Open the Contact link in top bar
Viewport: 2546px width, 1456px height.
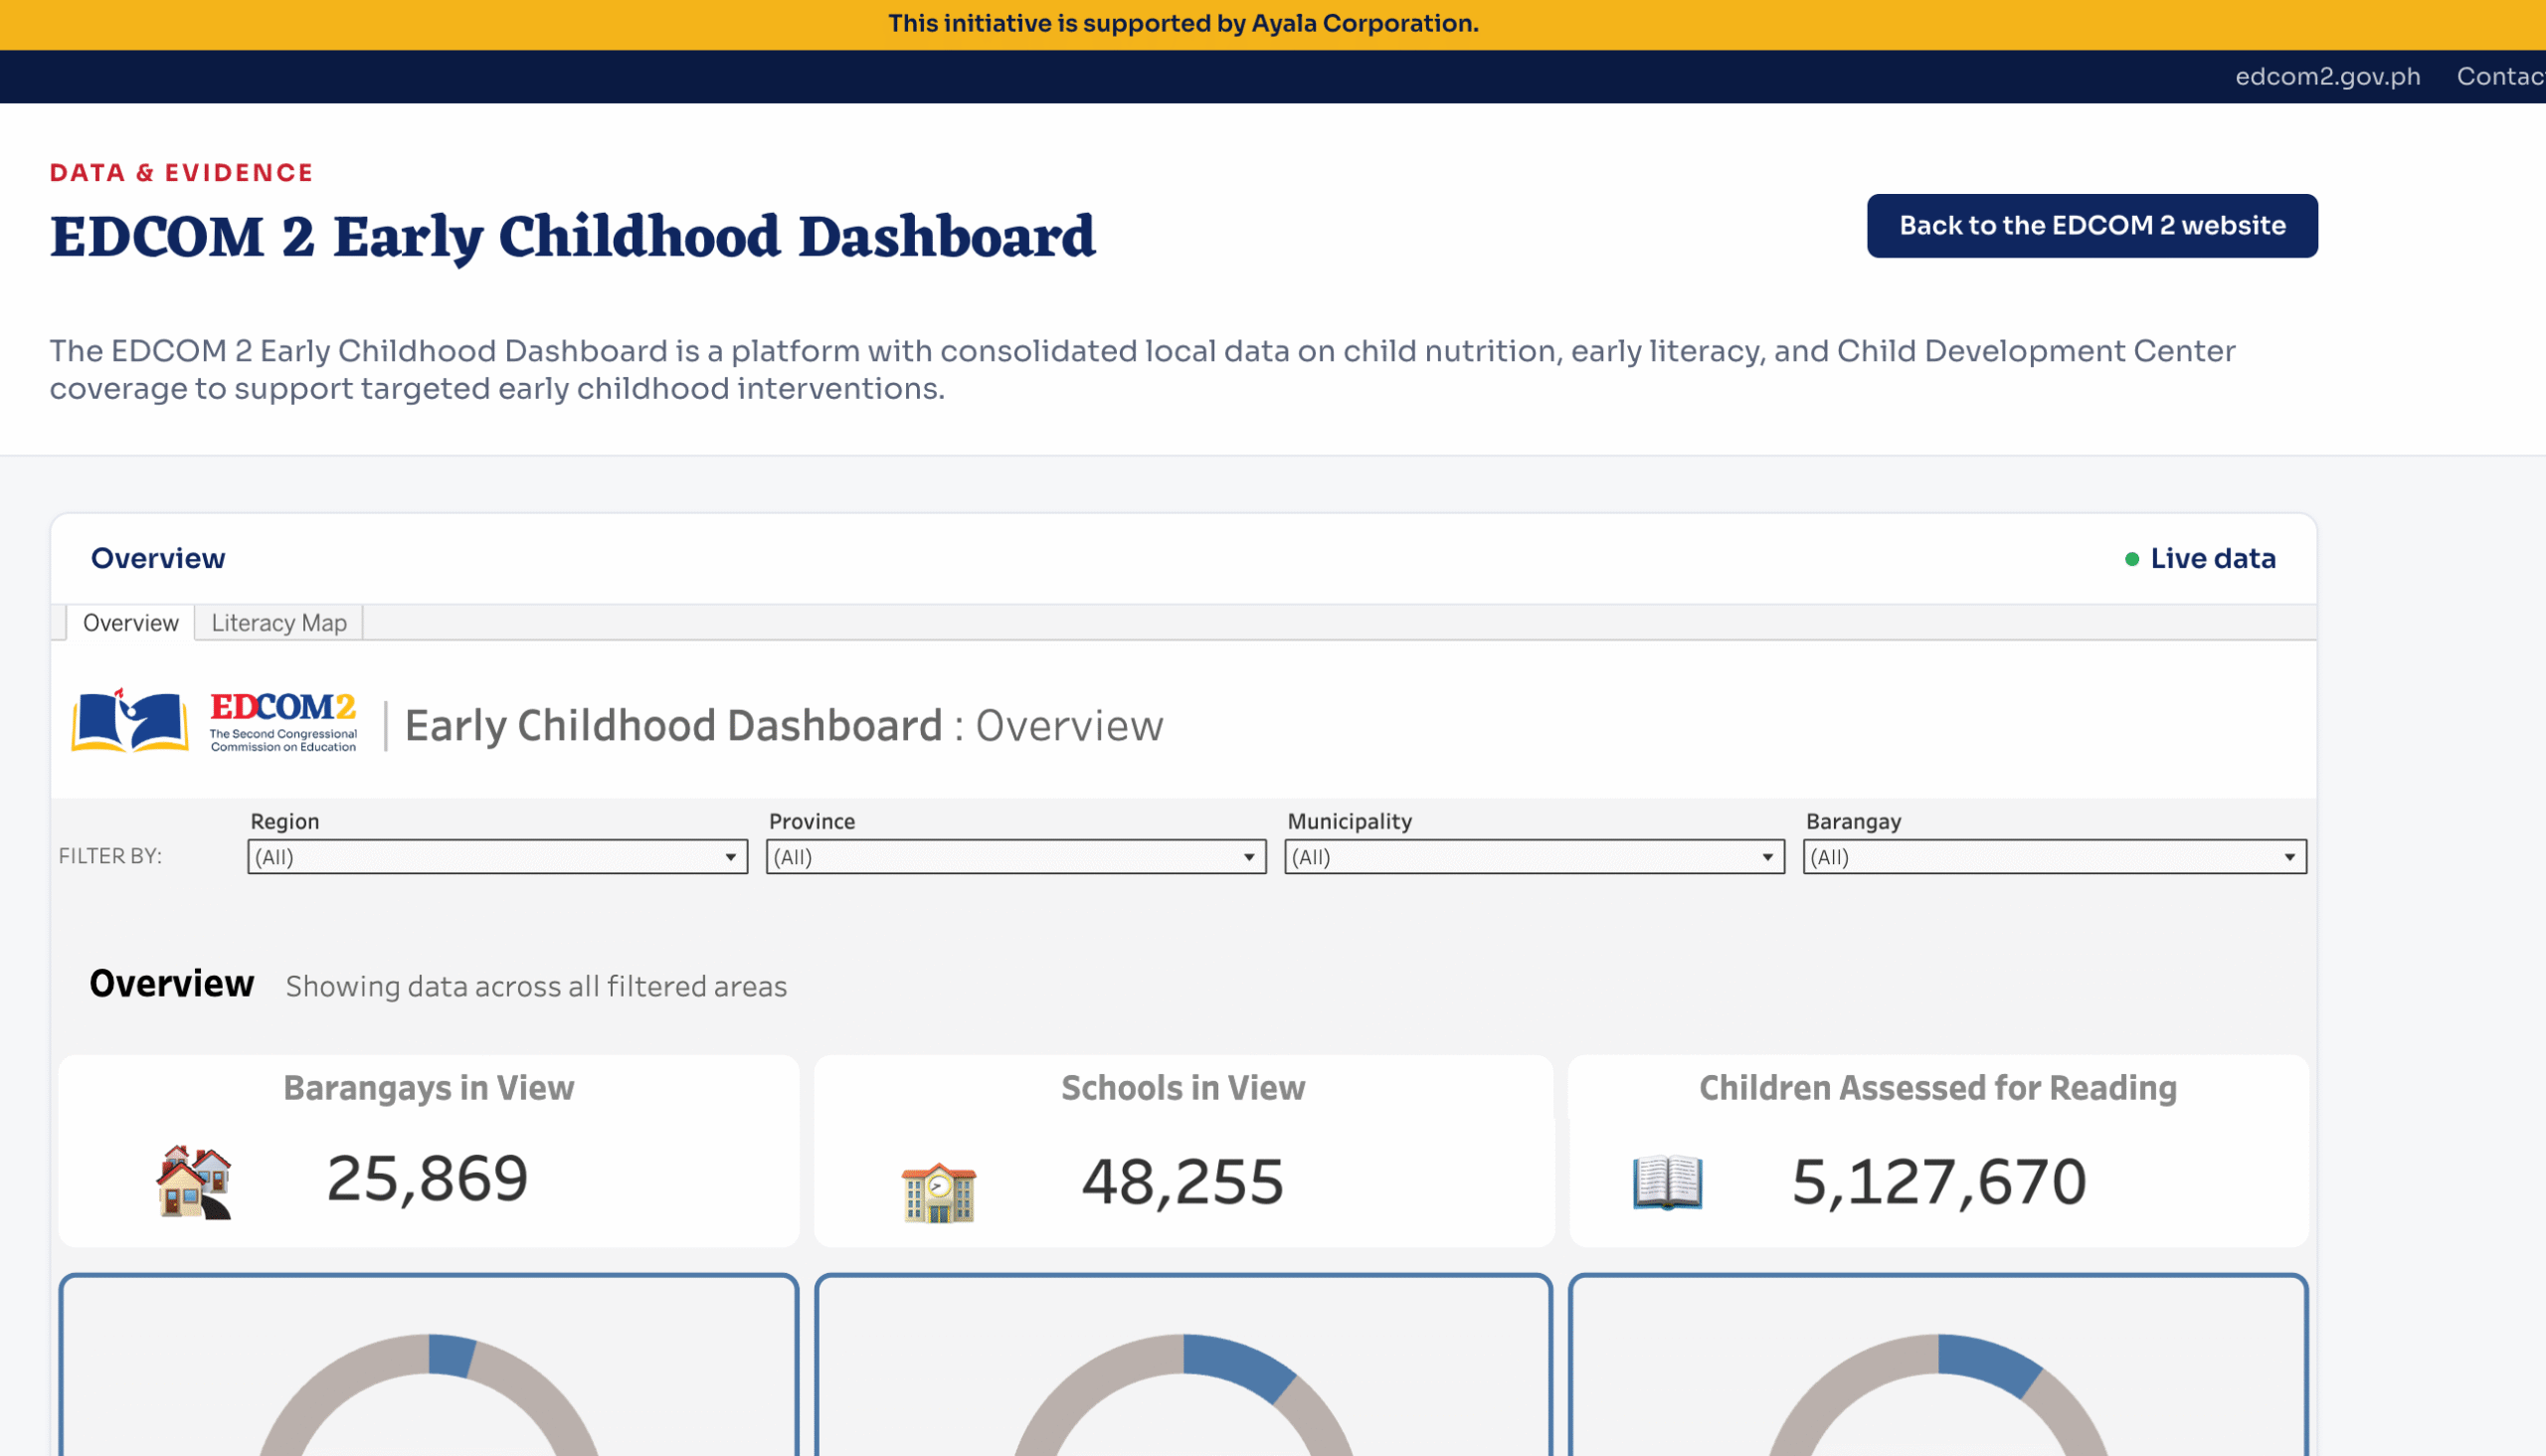pyautogui.click(x=2500, y=77)
